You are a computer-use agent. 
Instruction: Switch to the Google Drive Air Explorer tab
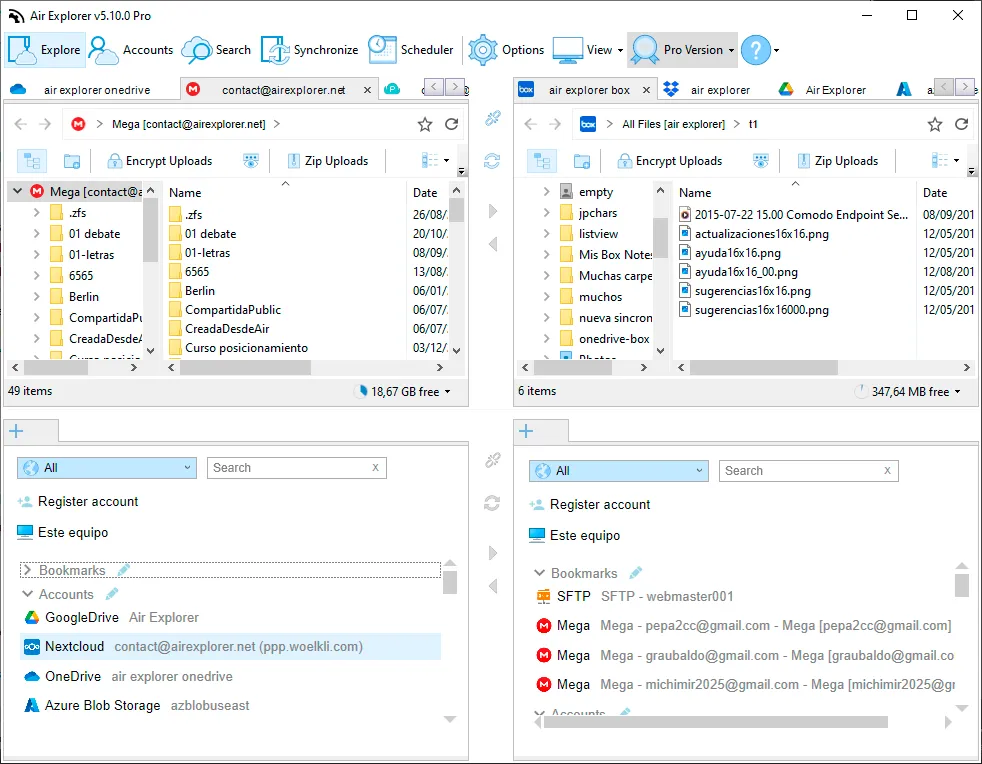(x=822, y=90)
